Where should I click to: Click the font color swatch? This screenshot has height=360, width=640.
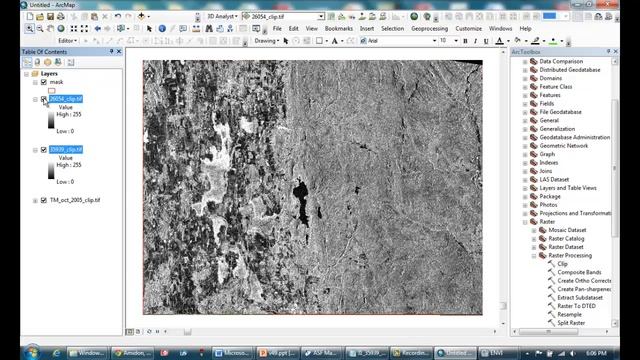(x=500, y=41)
